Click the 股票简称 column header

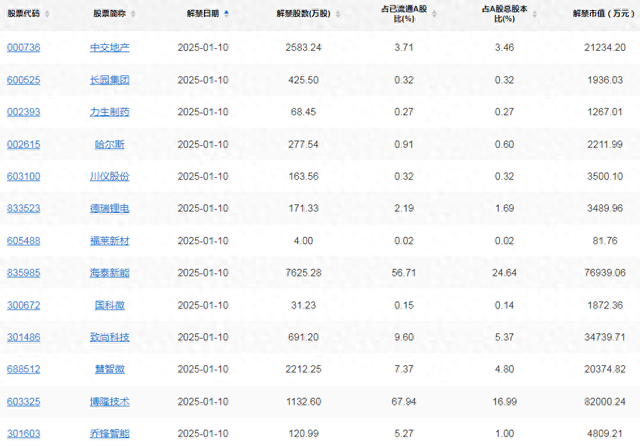pos(109,13)
